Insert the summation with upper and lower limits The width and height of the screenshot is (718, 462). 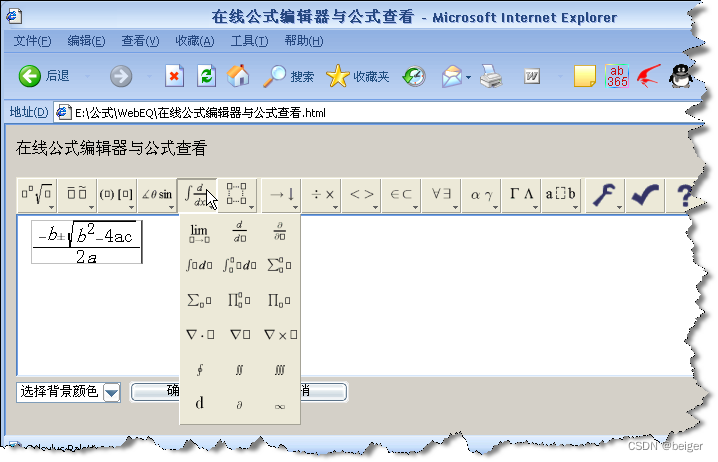(x=279, y=265)
